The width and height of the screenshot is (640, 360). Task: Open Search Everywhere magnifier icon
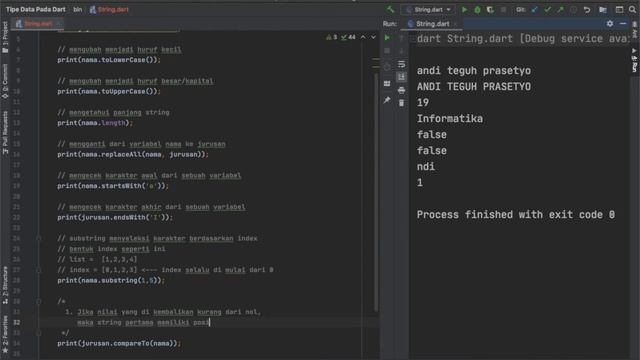pos(632,9)
